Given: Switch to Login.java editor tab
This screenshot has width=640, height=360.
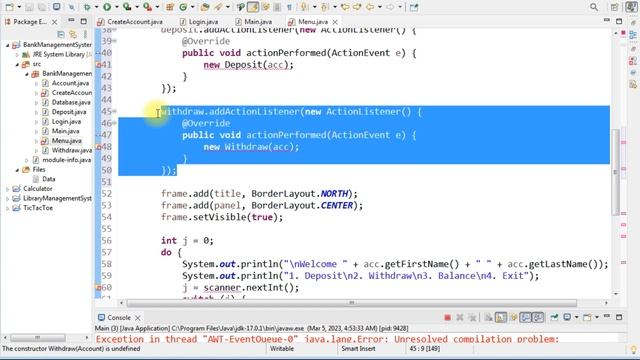Looking at the screenshot, I should click(x=199, y=22).
